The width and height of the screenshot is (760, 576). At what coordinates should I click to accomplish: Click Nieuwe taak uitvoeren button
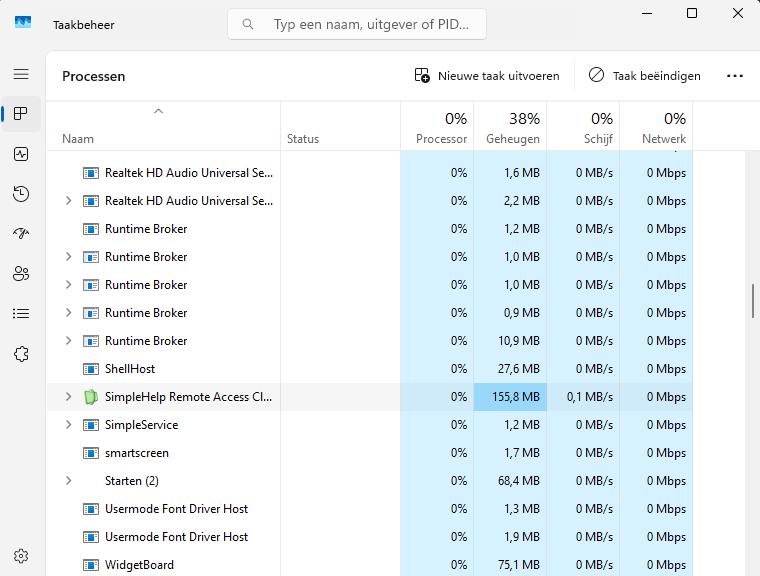[x=487, y=76]
